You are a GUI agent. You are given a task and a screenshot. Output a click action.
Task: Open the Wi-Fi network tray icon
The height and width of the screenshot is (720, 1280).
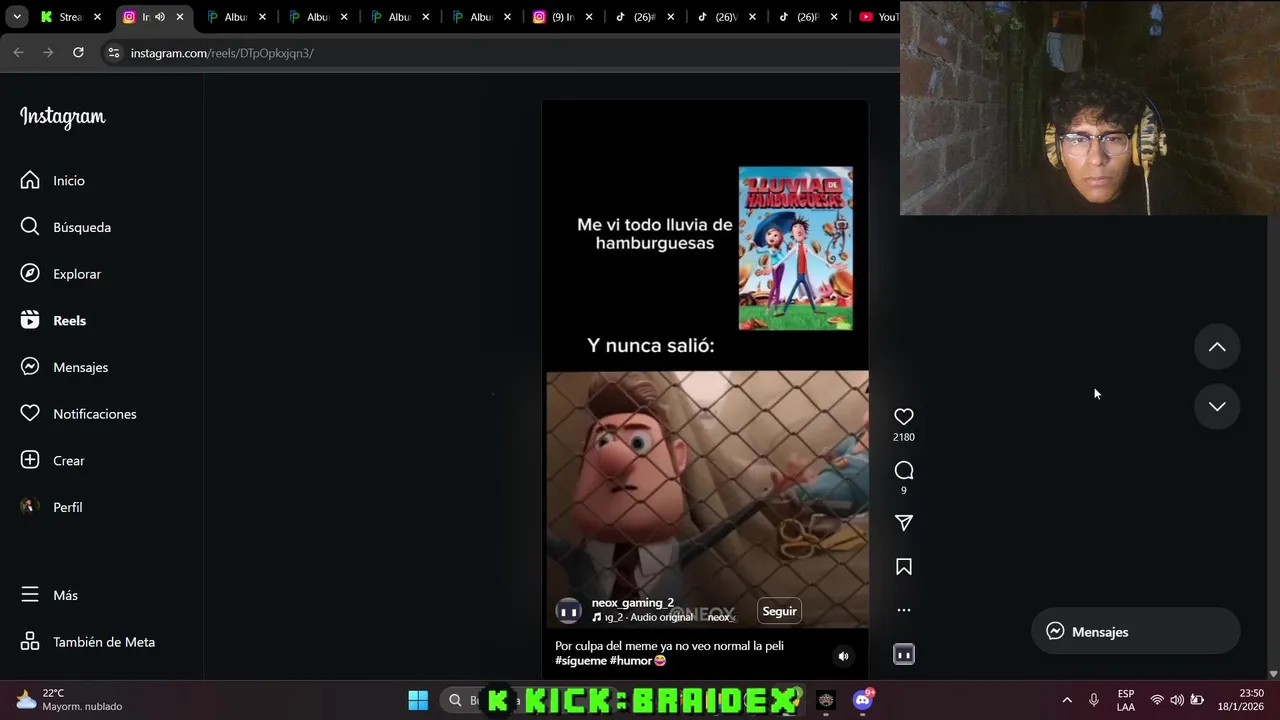(1157, 700)
